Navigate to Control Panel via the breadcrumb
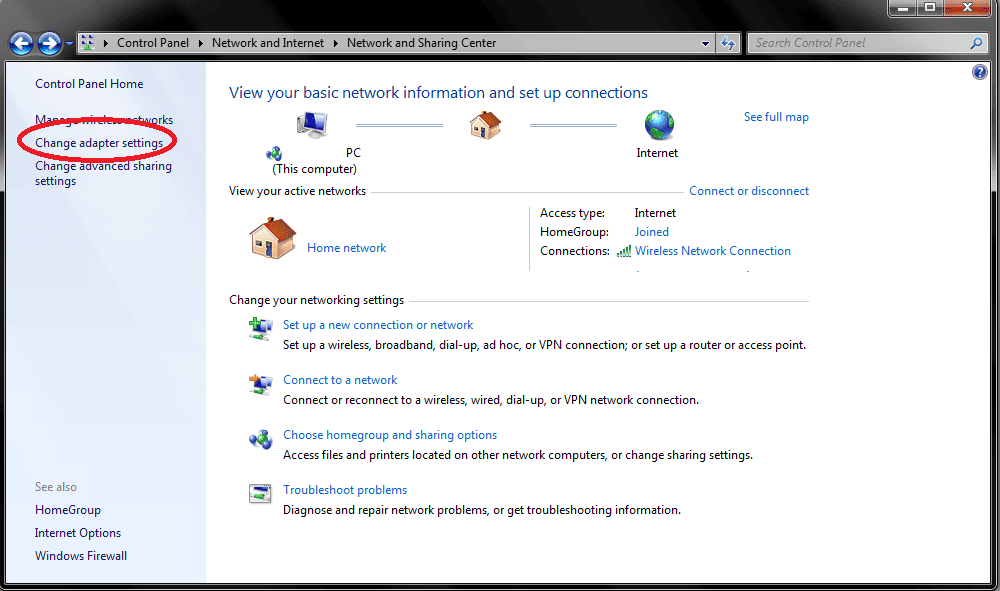 [153, 43]
